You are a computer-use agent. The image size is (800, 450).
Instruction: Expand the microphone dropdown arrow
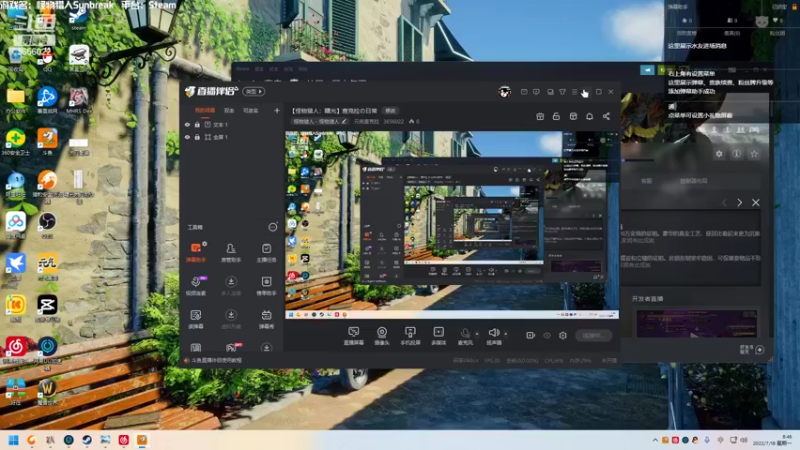[477, 334]
